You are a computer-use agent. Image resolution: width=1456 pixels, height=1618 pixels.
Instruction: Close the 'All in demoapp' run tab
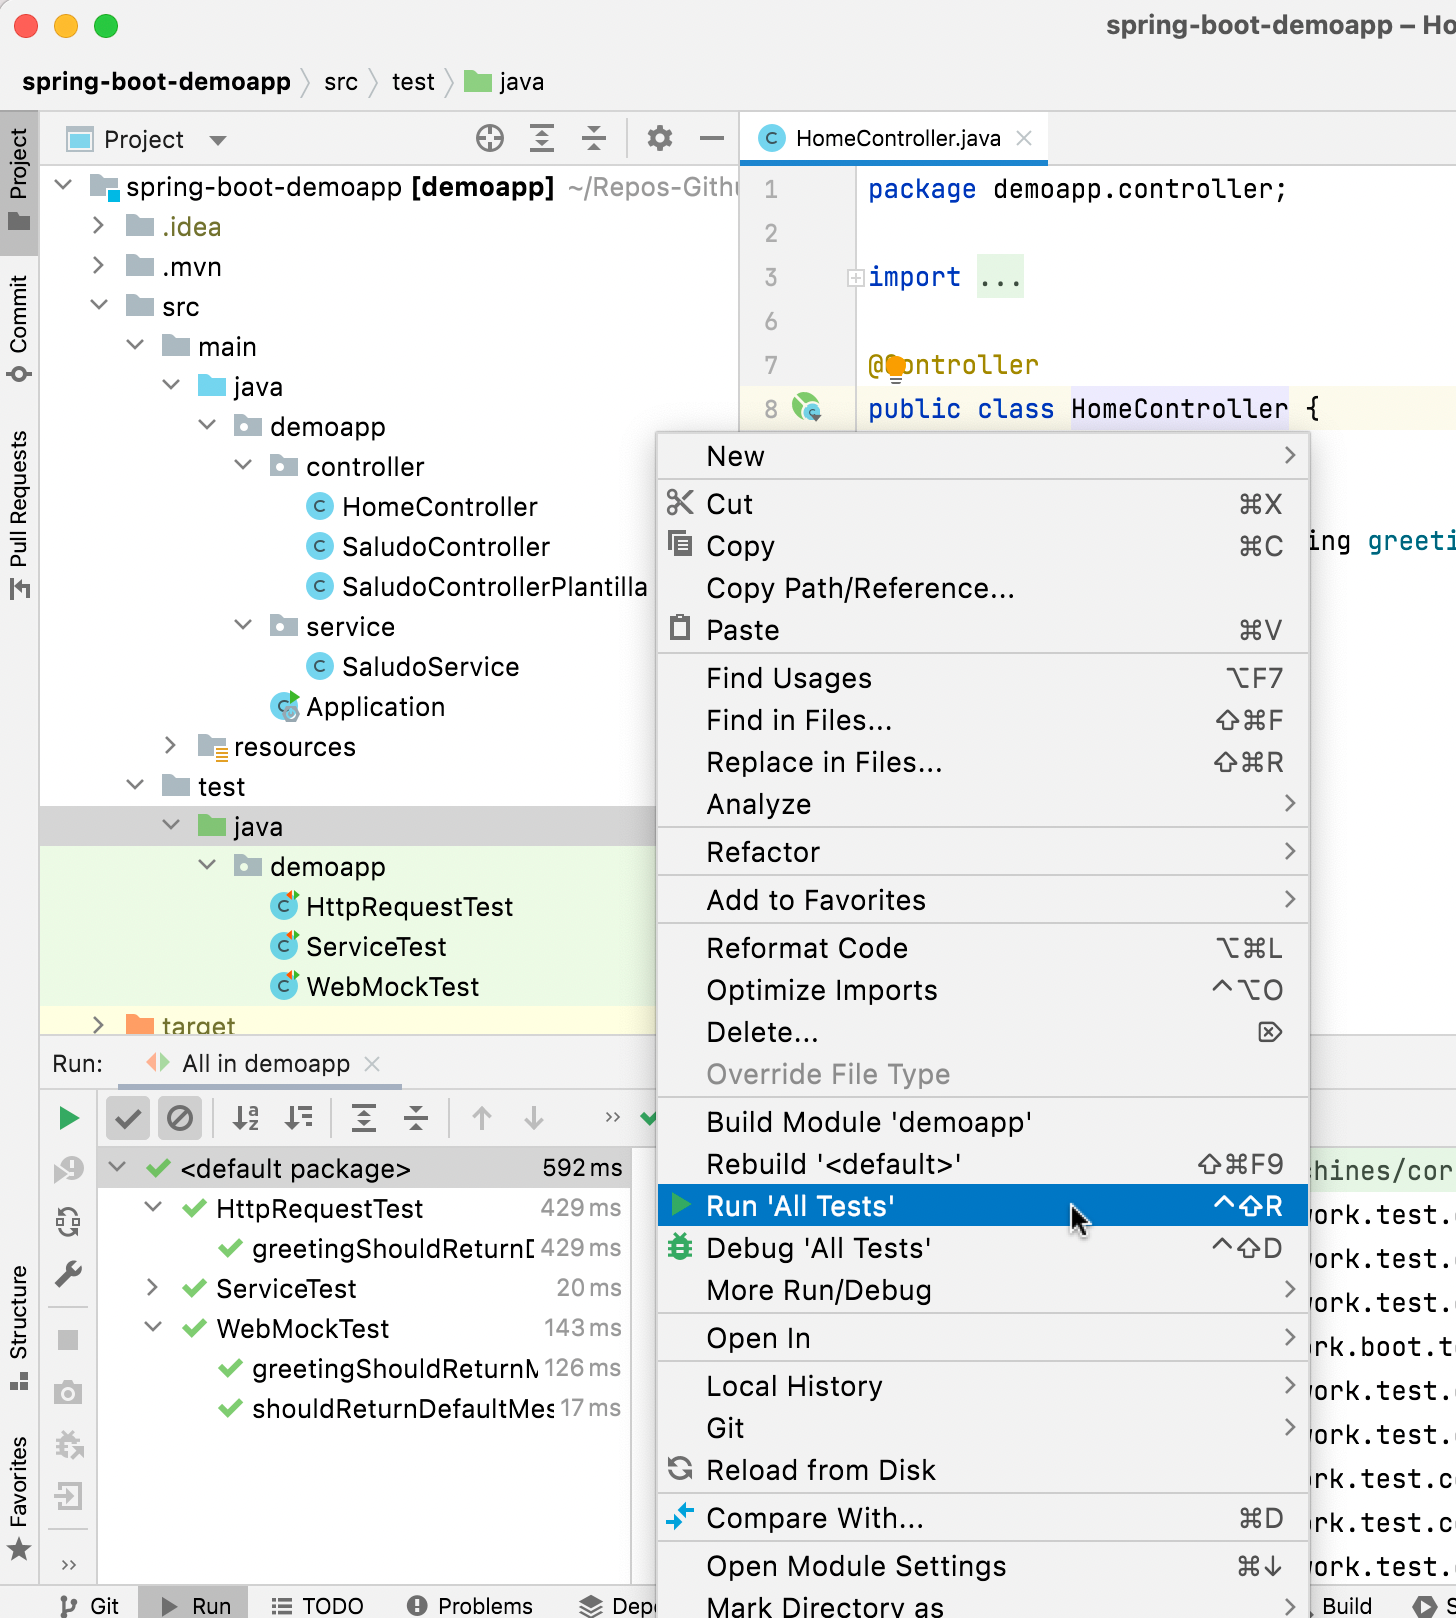click(x=372, y=1064)
